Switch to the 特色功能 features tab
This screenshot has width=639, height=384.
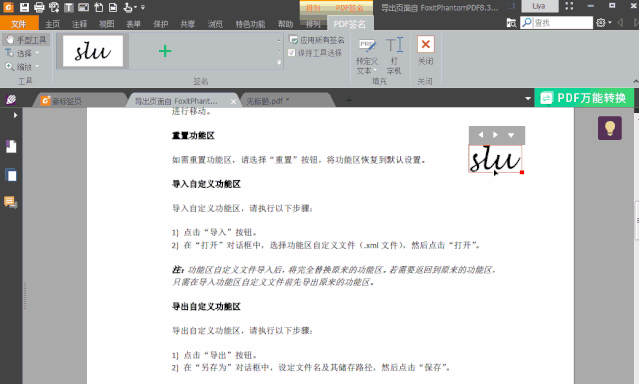coord(250,24)
